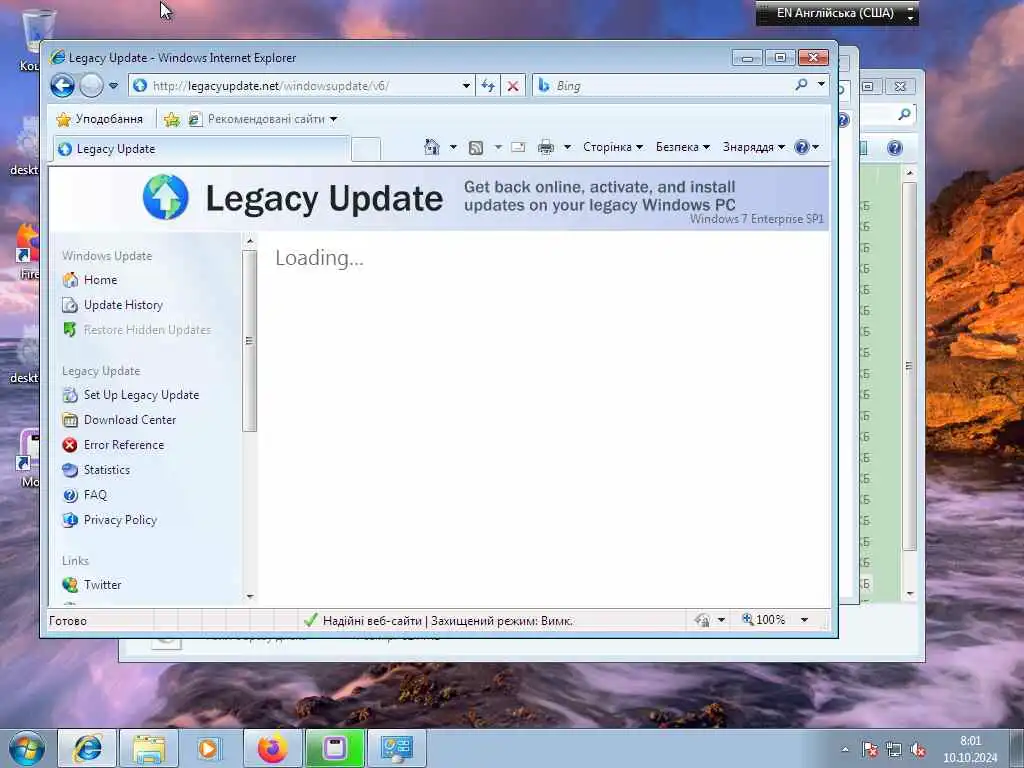
Task: Open the Privacy Policy link
Action: tap(120, 520)
